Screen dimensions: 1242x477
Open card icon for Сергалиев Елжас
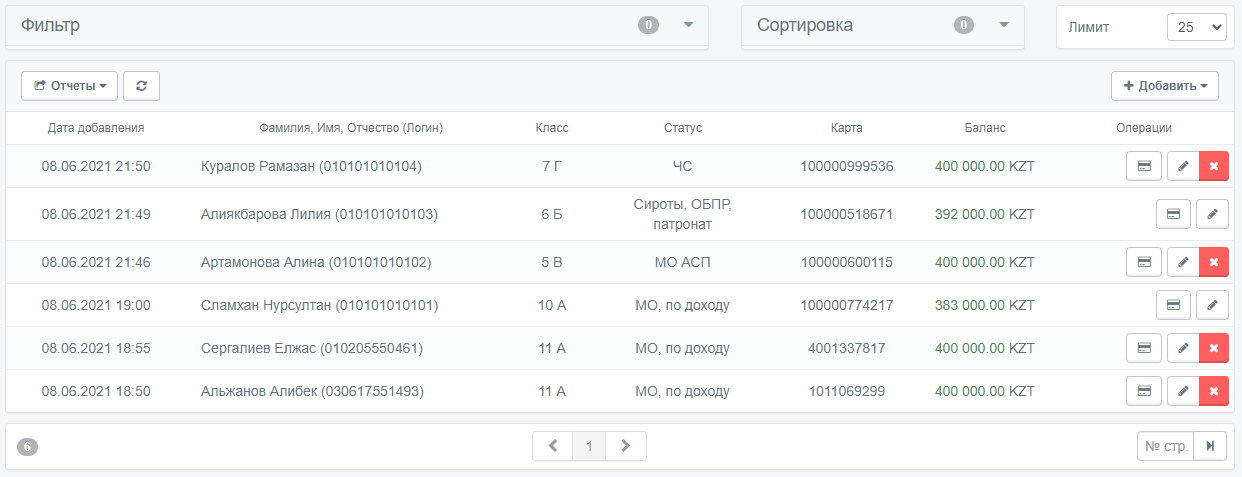pyautogui.click(x=1144, y=348)
